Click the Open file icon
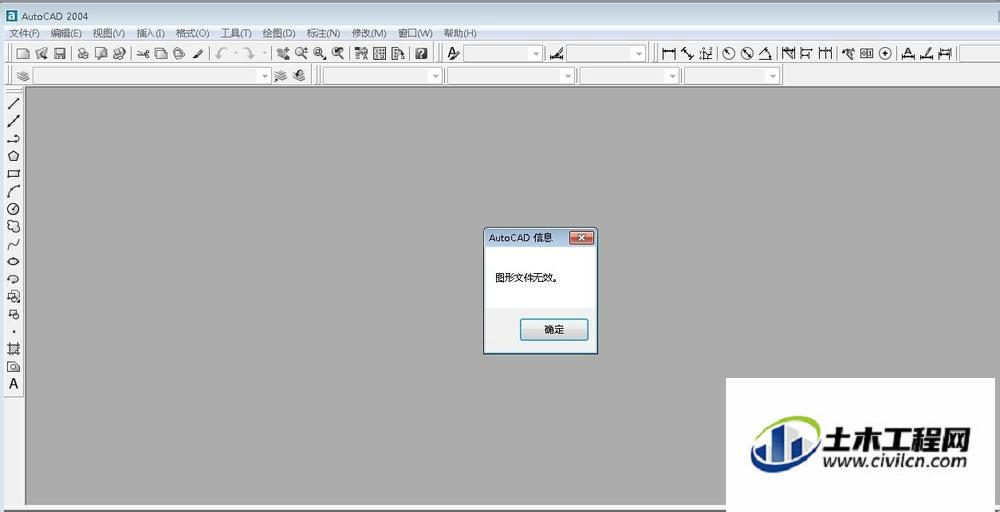Viewport: 1000px width, 512px height. [41, 54]
